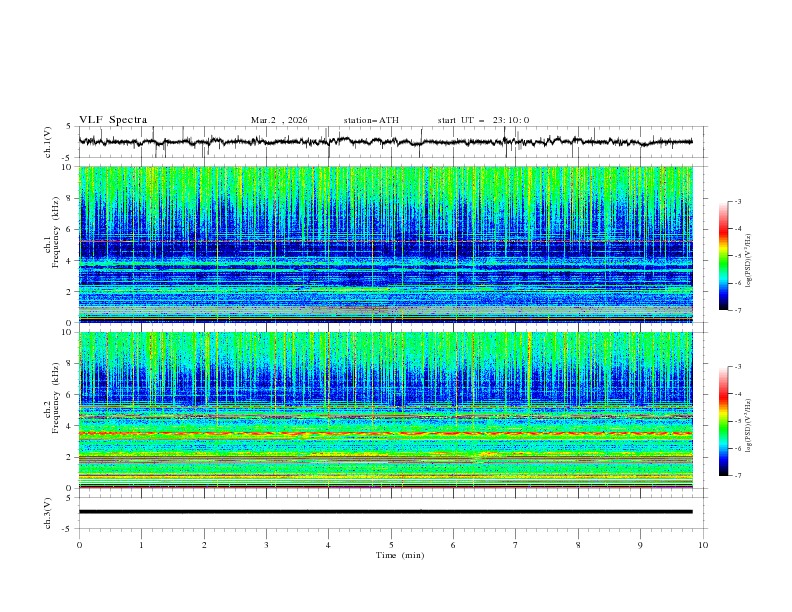Click the ch.1 voltage waveform trace
792x612 pixels.
coord(385,142)
